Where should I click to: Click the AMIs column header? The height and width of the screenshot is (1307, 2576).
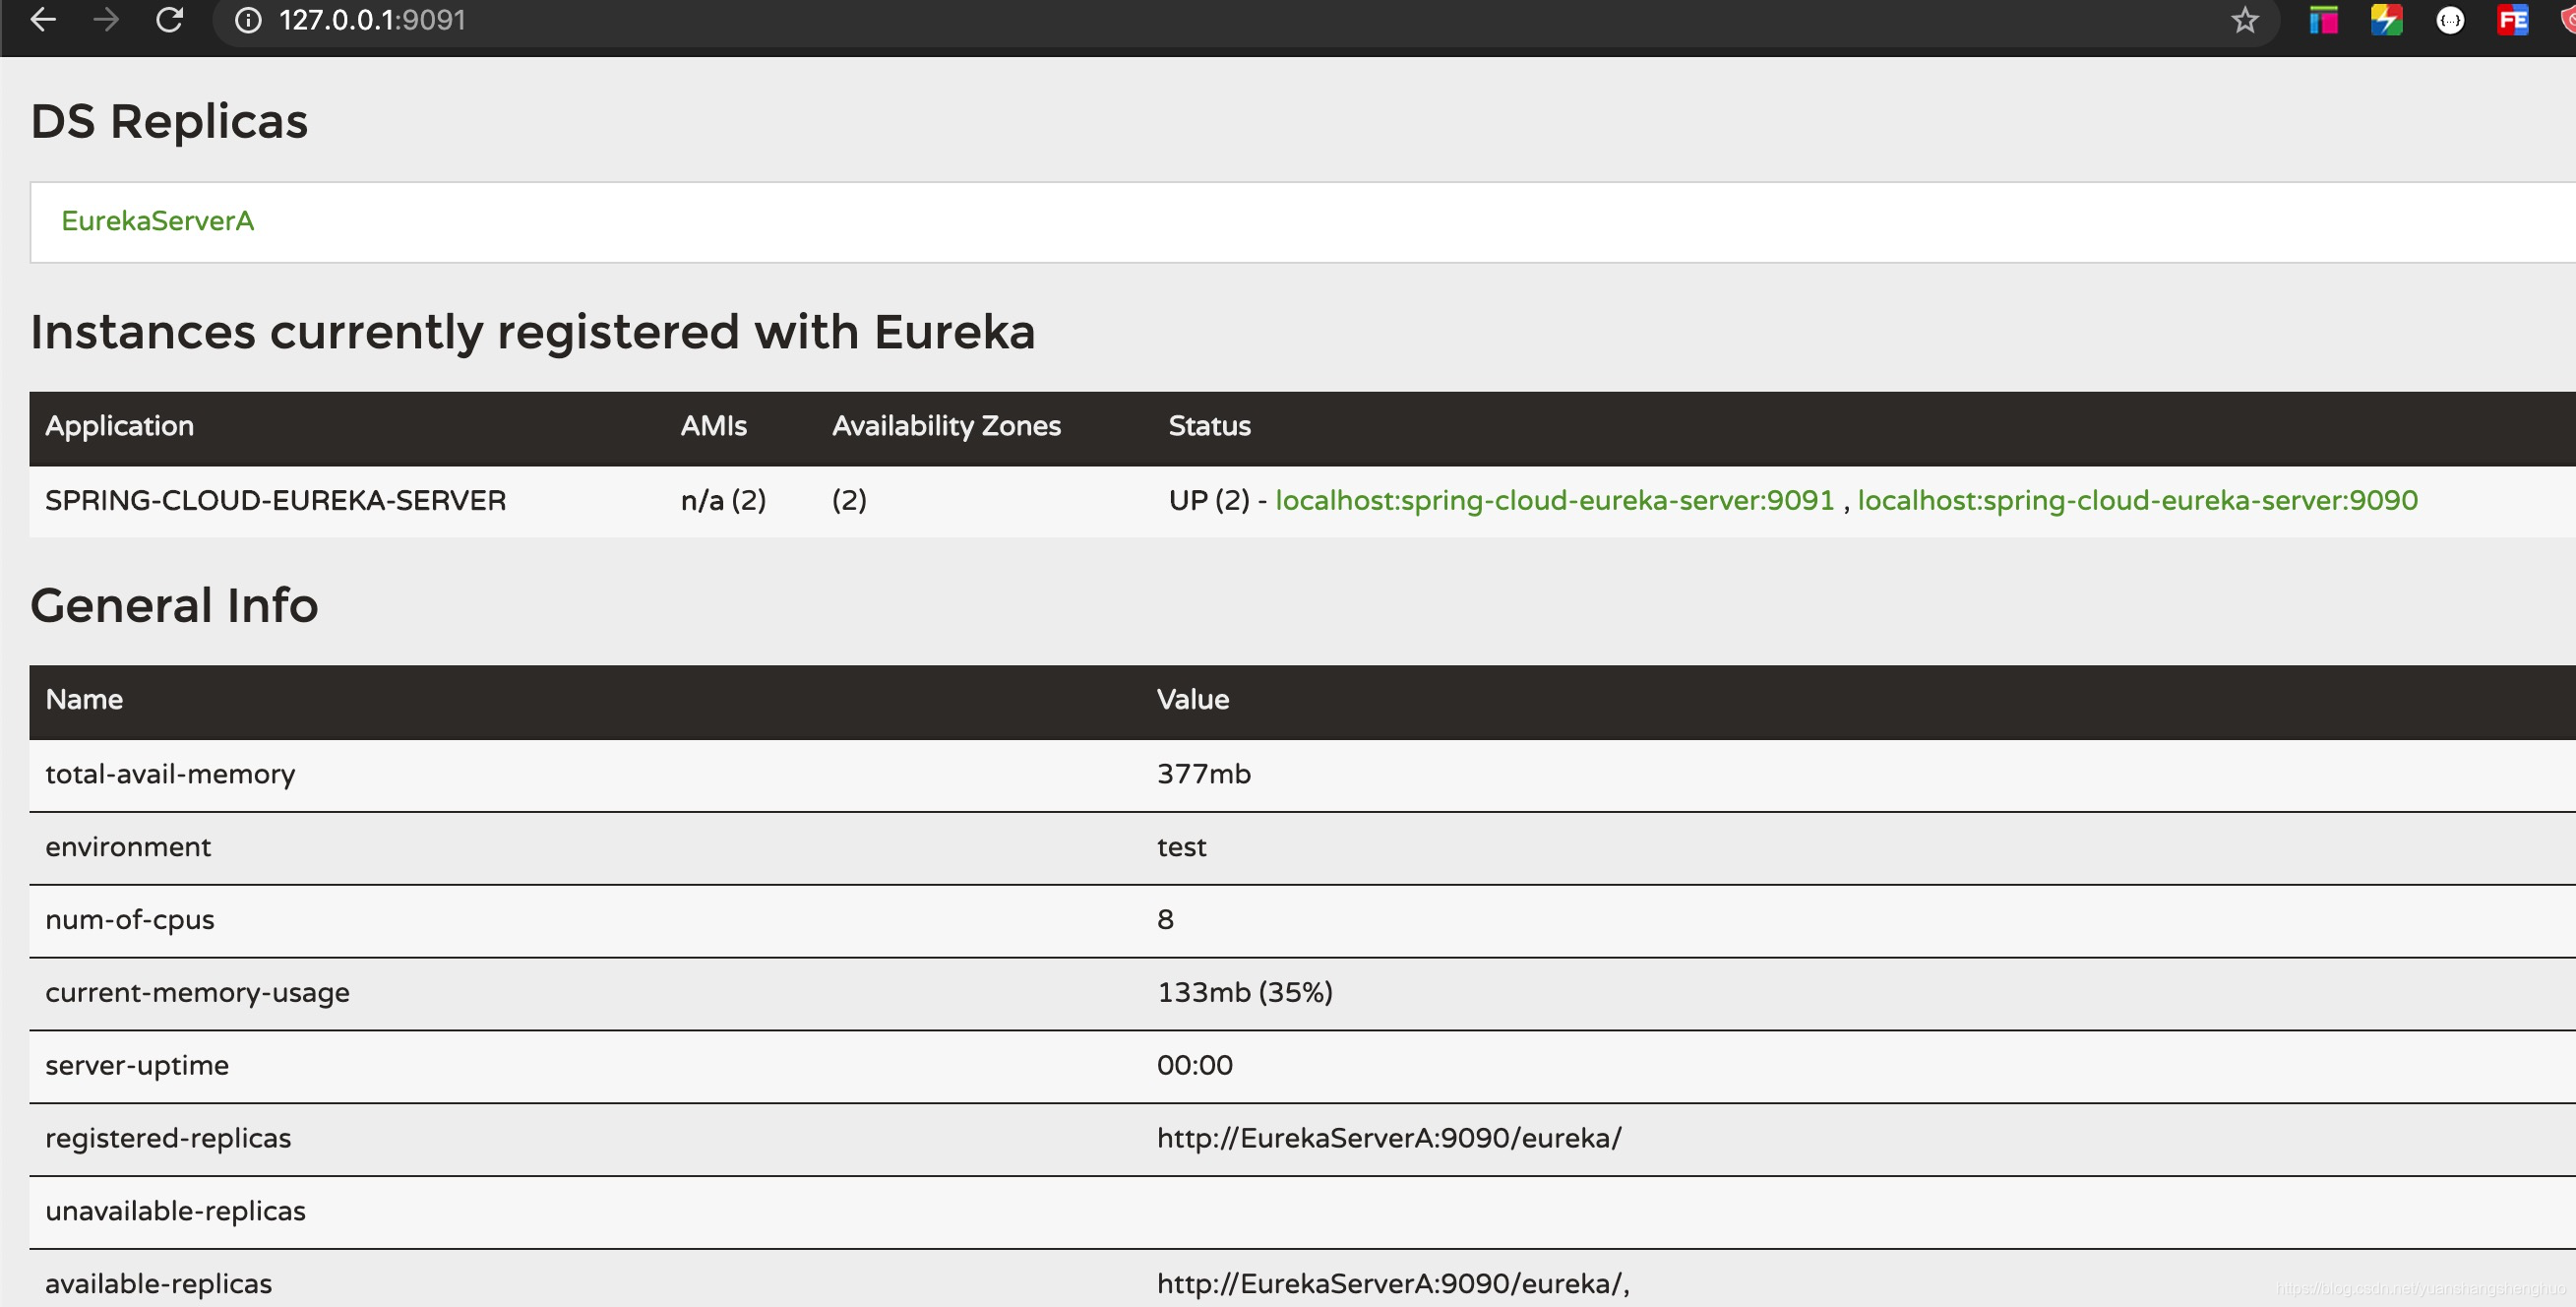click(x=714, y=426)
